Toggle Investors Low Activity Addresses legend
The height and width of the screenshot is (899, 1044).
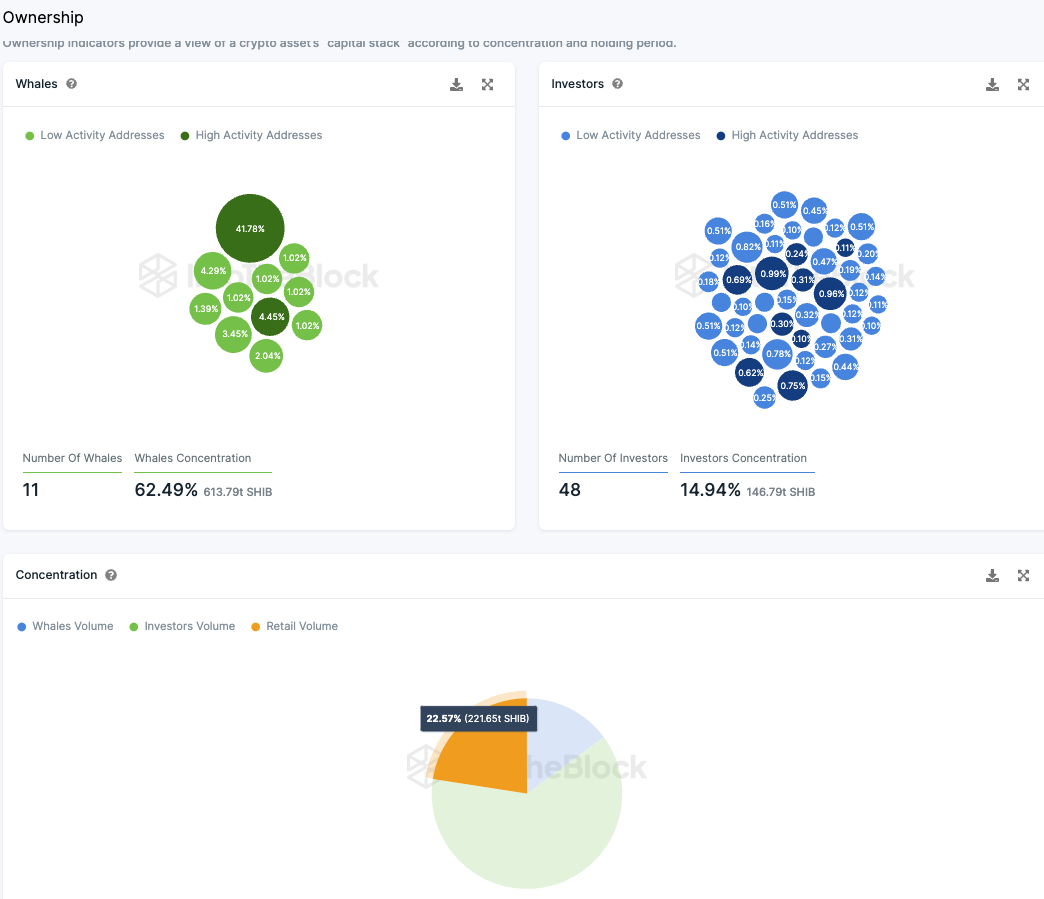[631, 135]
